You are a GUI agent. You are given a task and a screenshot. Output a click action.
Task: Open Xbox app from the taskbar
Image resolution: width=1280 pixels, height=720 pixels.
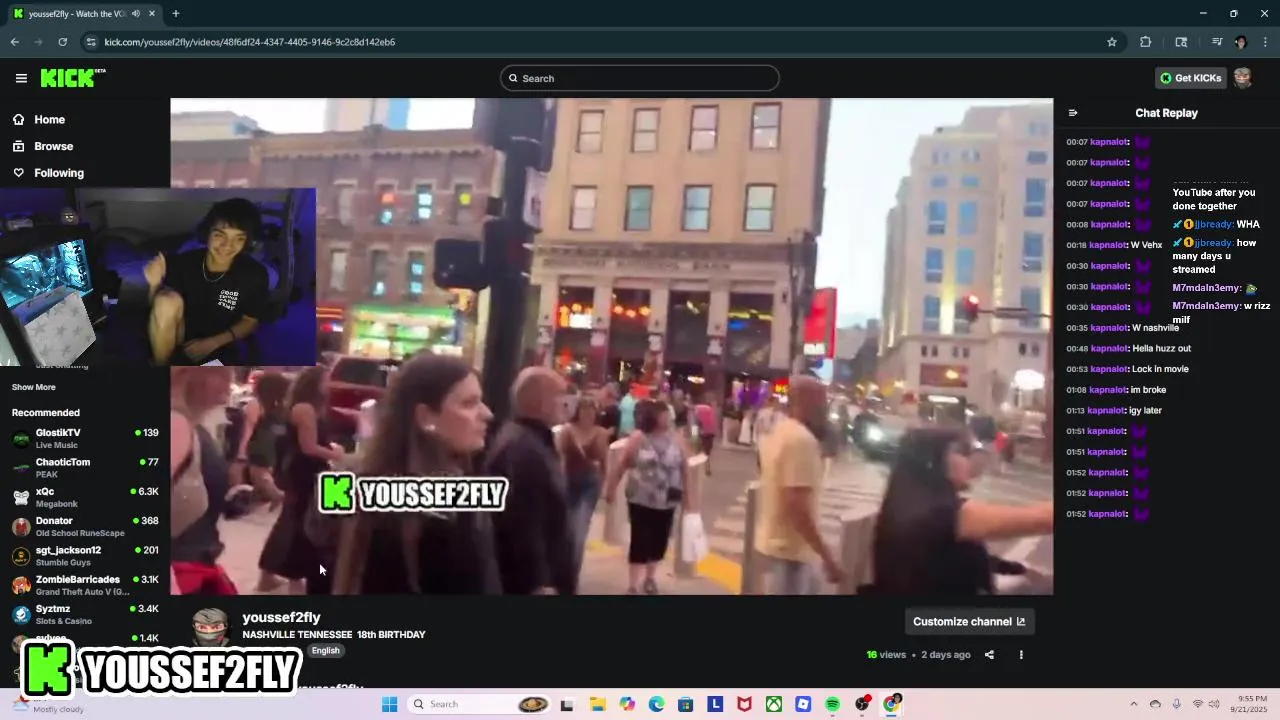[774, 704]
